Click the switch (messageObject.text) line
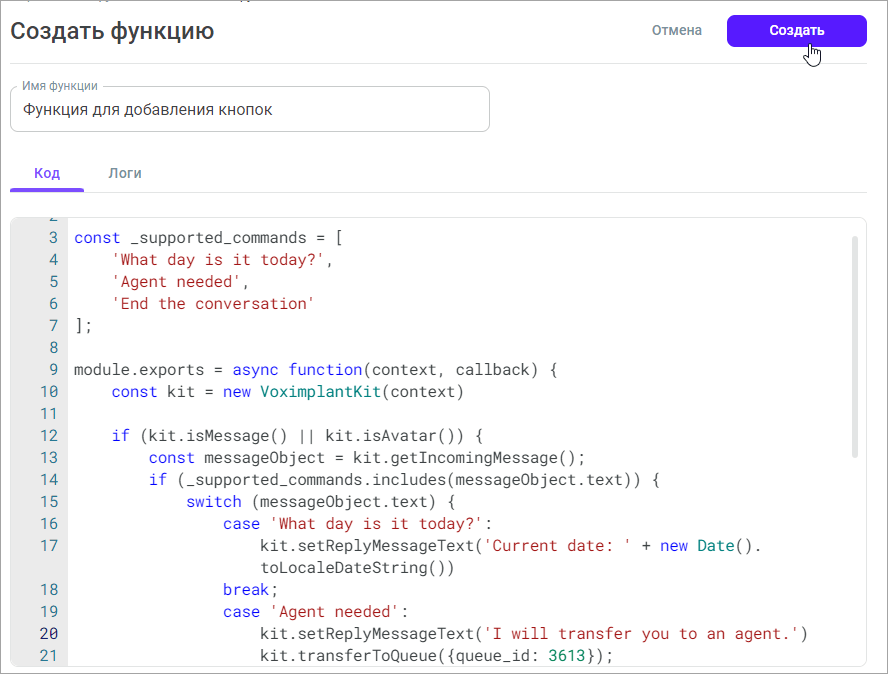The width and height of the screenshot is (888, 674). click(x=321, y=502)
